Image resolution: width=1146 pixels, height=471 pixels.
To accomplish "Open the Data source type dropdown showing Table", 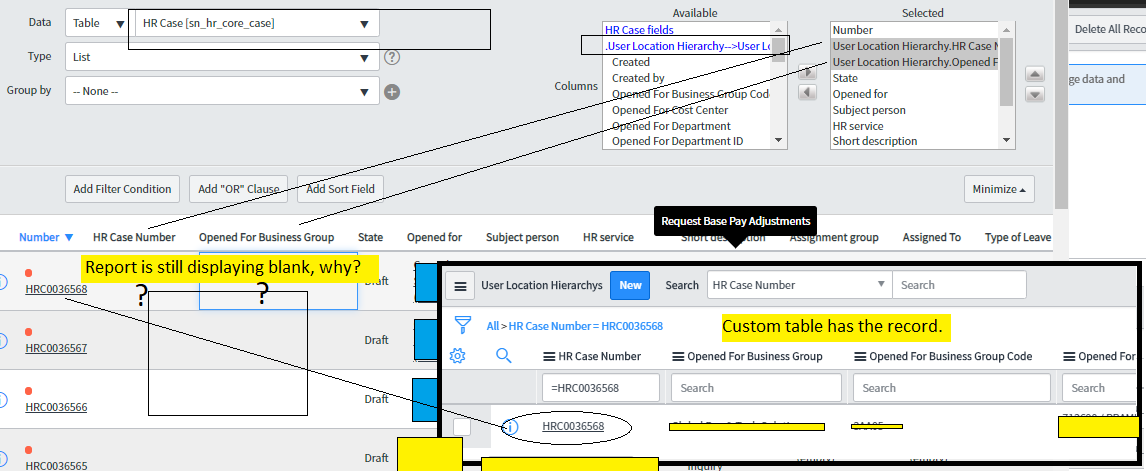I will point(99,23).
